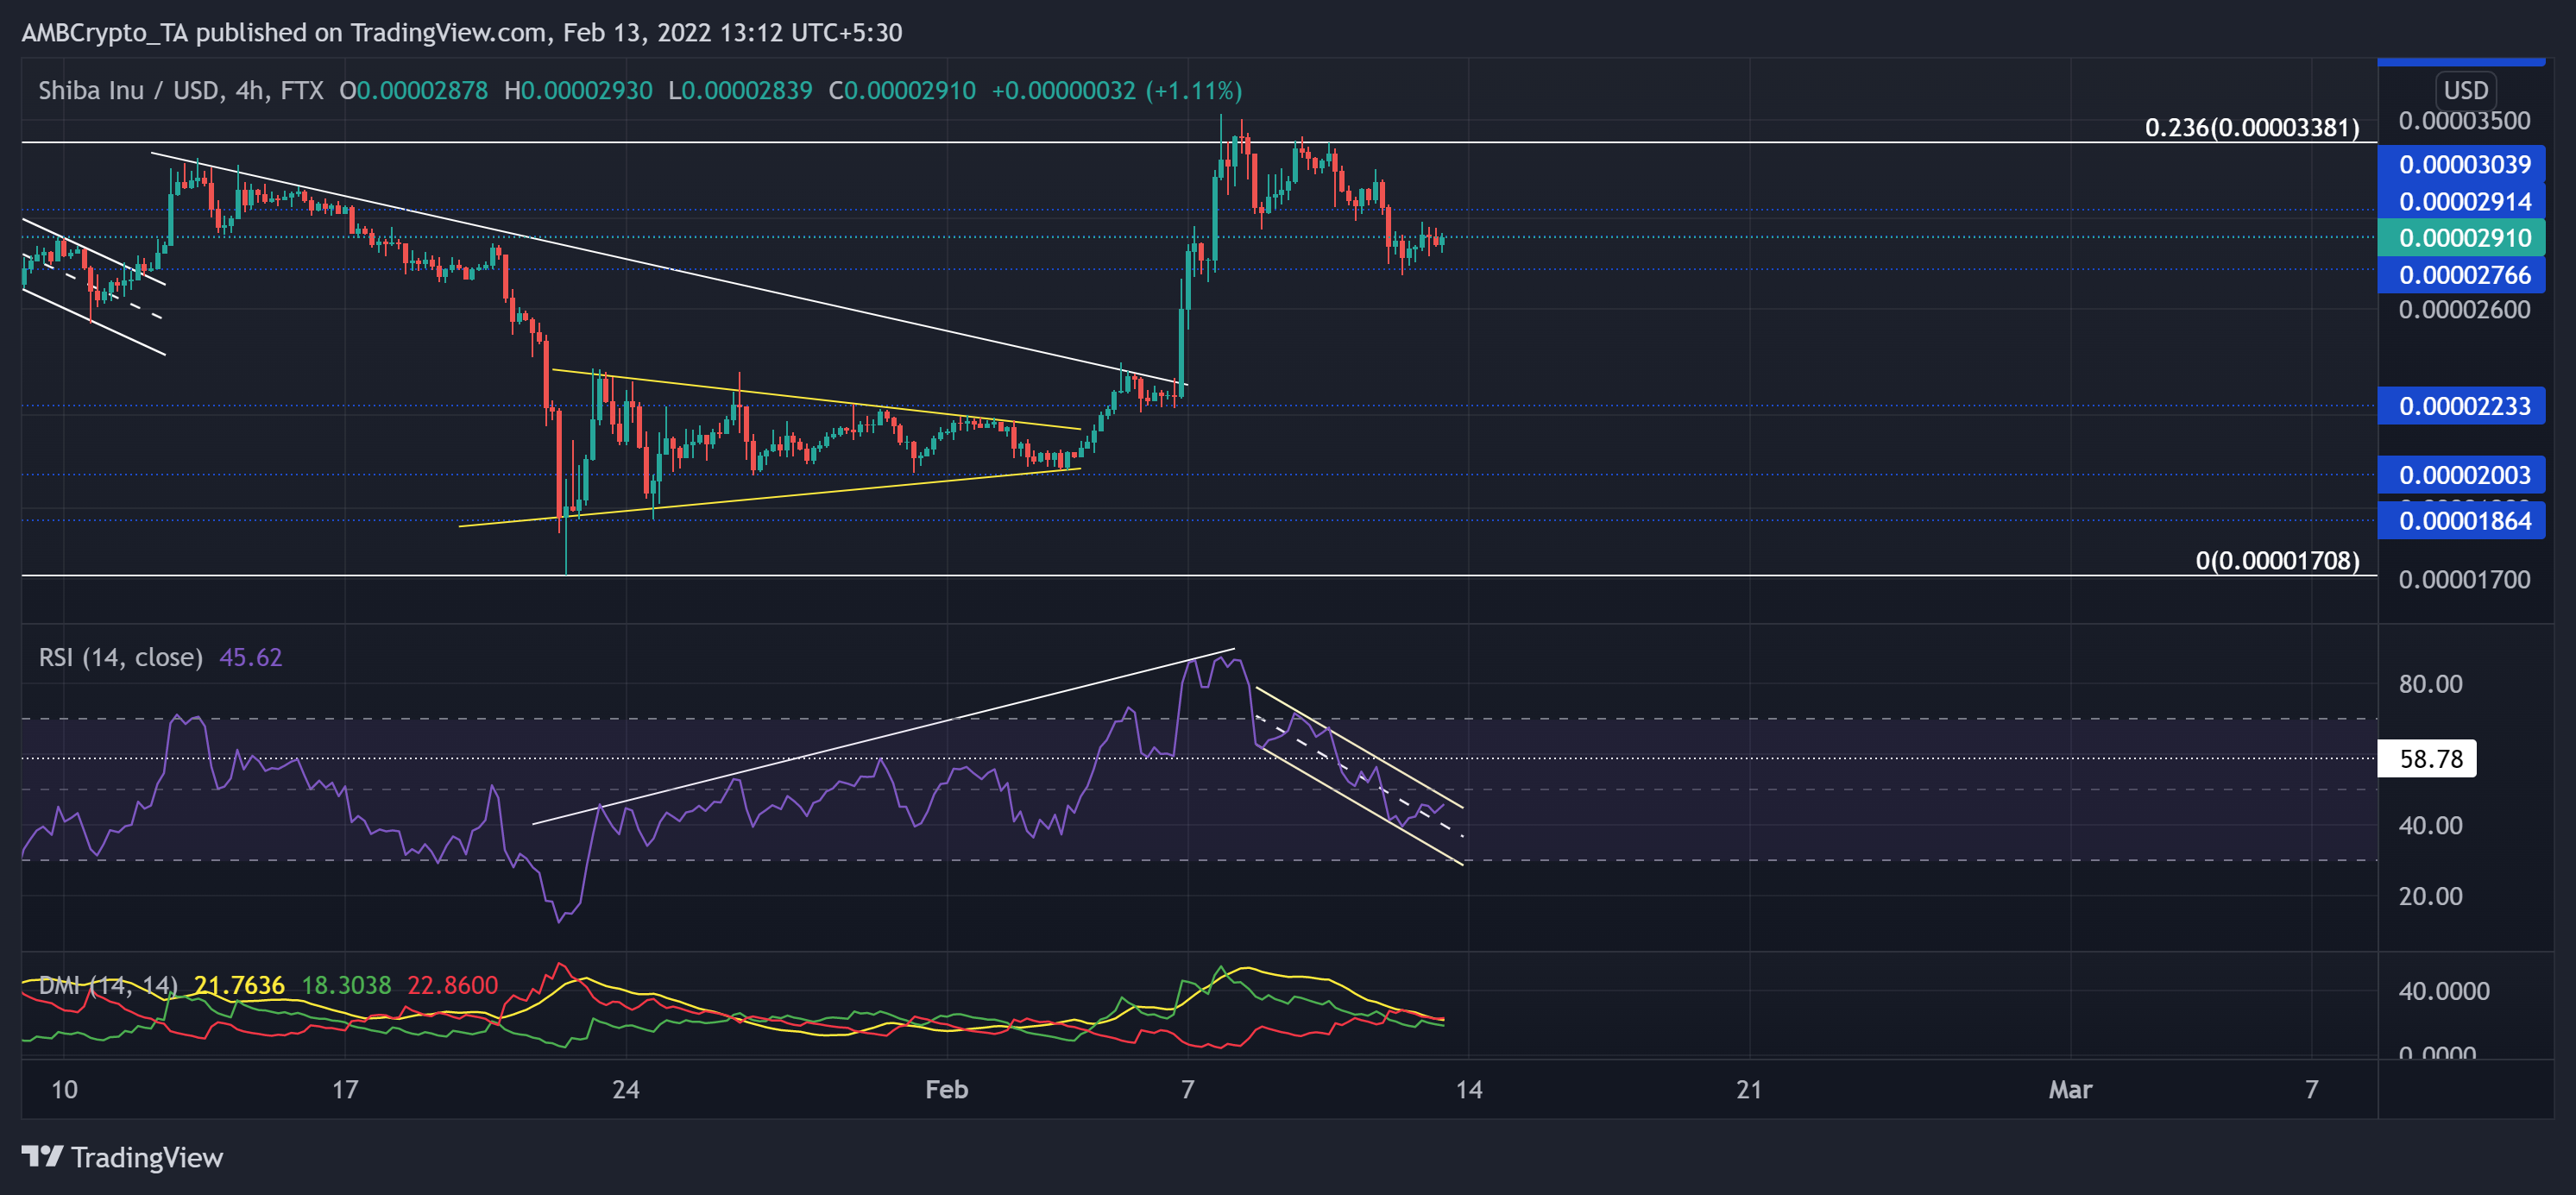Click the RSI (14, close) indicator label

tap(120, 657)
